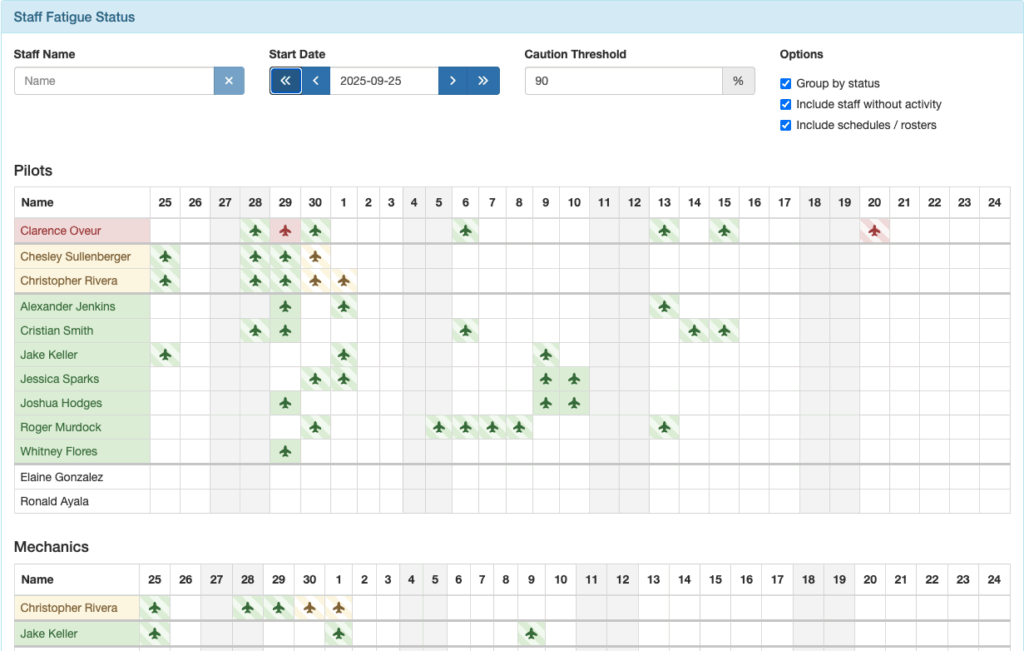The height and width of the screenshot is (651, 1024).
Task: Clear the Staff Name field with X button
Action: pyautogui.click(x=229, y=81)
